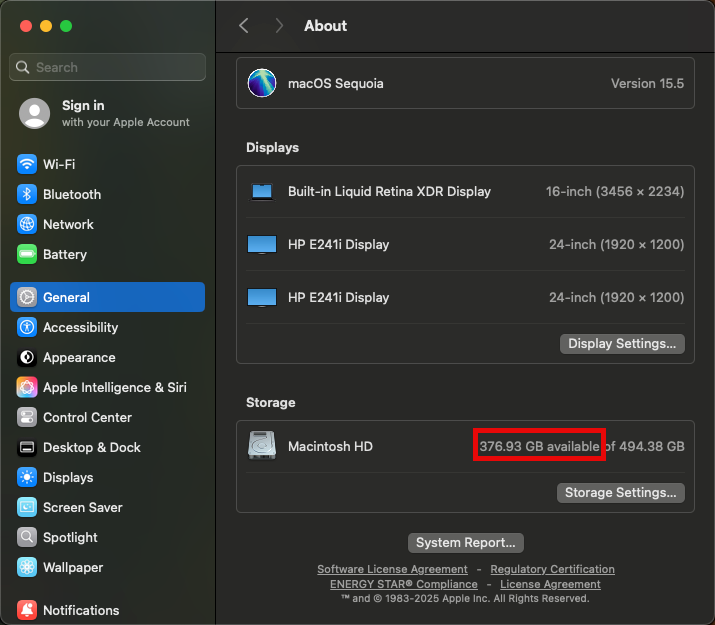Open Control Center settings
Viewport: 715px width, 625px height.
107,418
